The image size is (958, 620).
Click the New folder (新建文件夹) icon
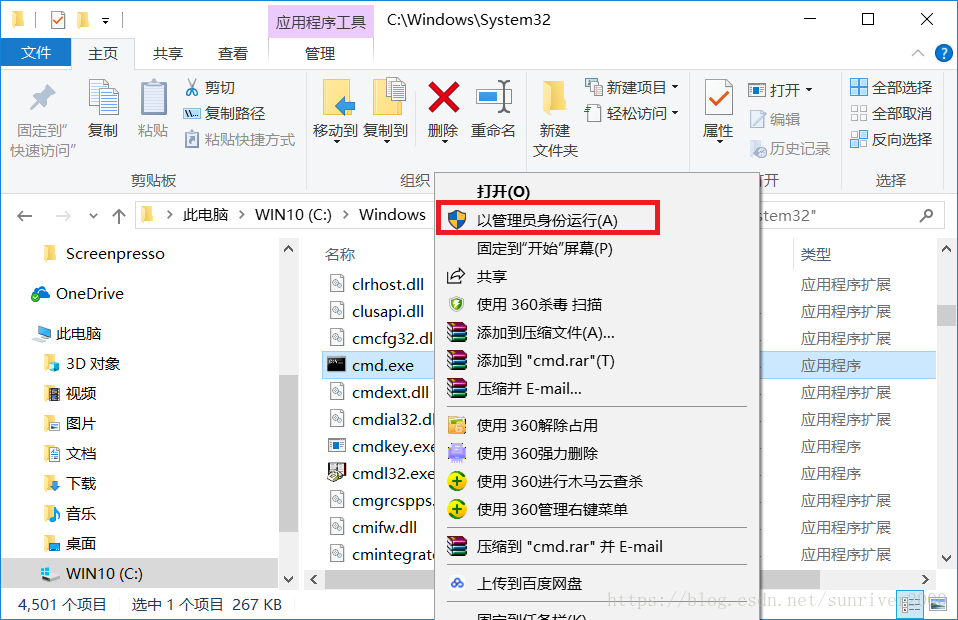tap(555, 98)
